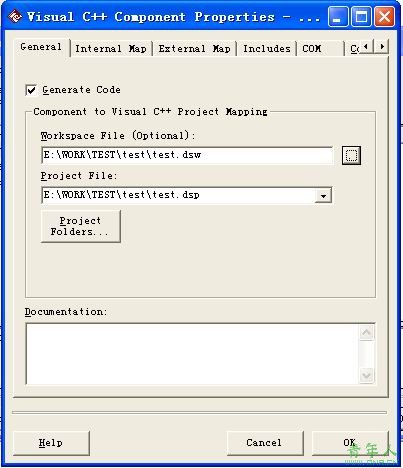This screenshot has height=468, width=403.
Task: Maximize the Component Properties window
Action: [x=361, y=17]
